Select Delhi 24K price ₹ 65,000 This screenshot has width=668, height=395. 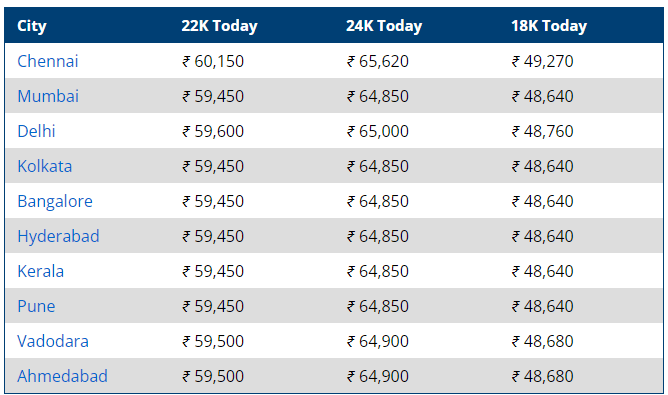coord(378,131)
